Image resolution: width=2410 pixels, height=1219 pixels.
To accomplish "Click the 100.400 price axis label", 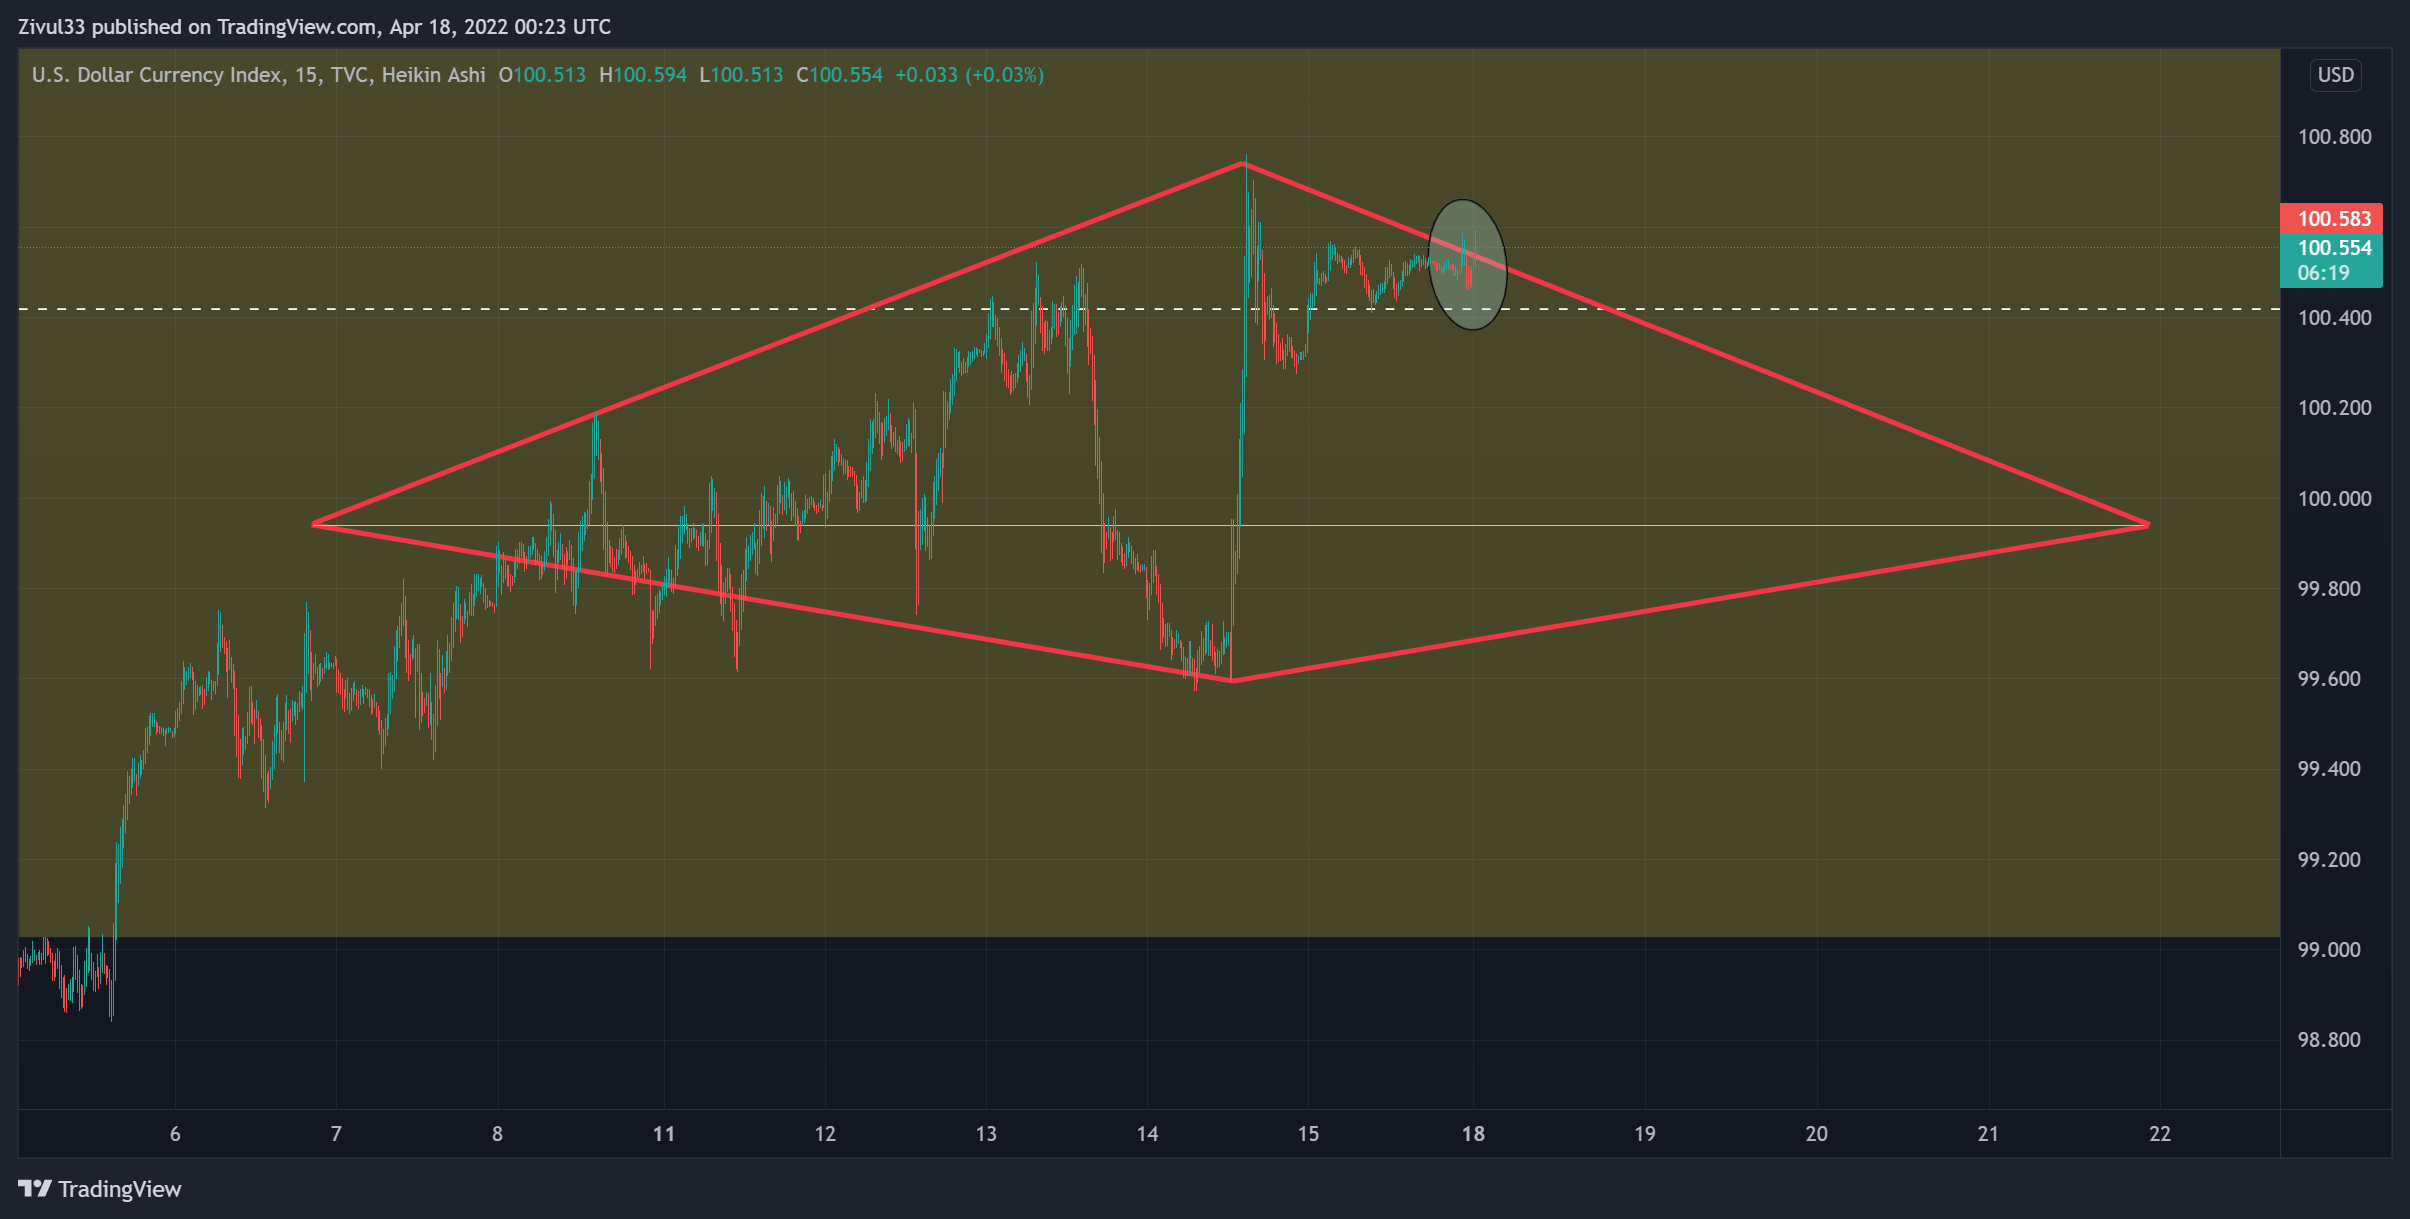I will coord(2334,318).
